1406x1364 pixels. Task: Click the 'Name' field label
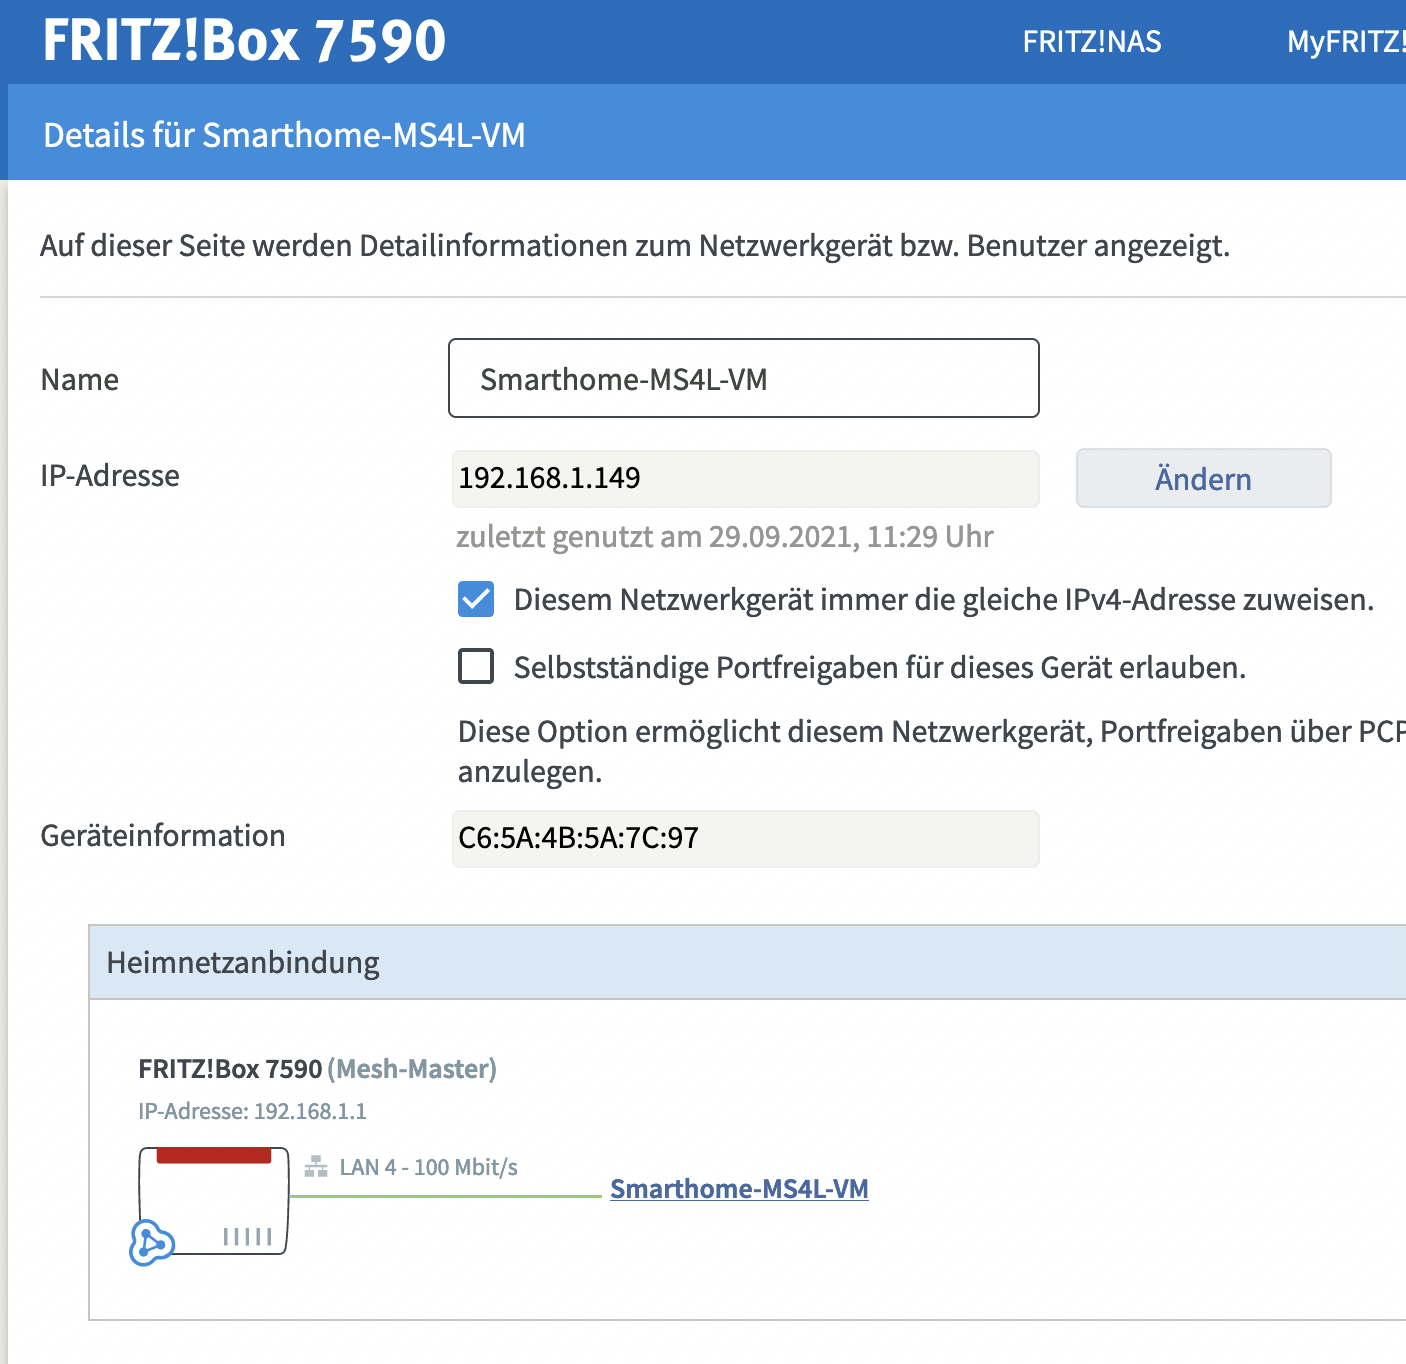tap(80, 380)
